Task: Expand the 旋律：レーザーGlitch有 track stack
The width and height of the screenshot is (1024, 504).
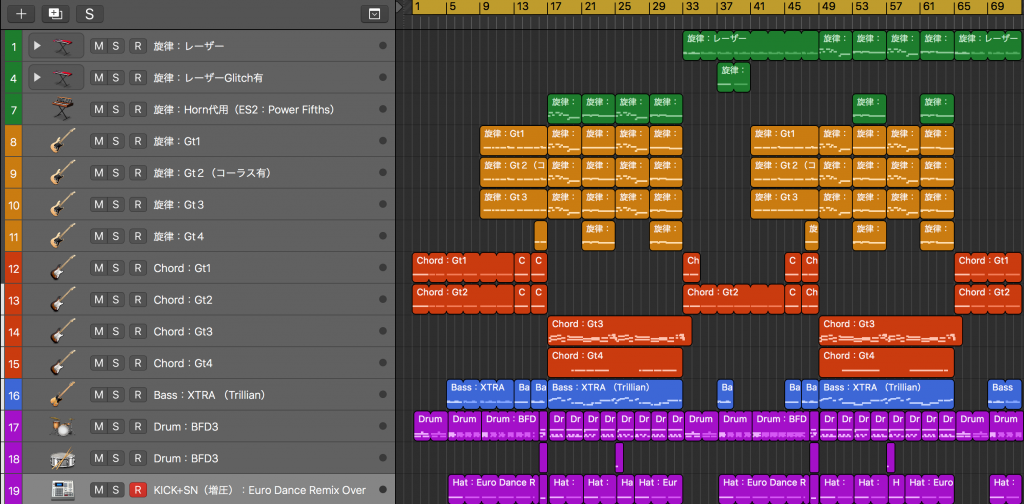Action: click(37, 78)
